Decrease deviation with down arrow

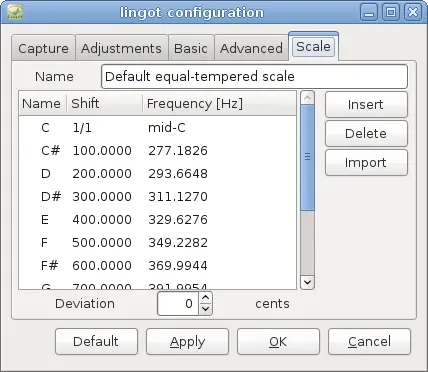[x=205, y=309]
